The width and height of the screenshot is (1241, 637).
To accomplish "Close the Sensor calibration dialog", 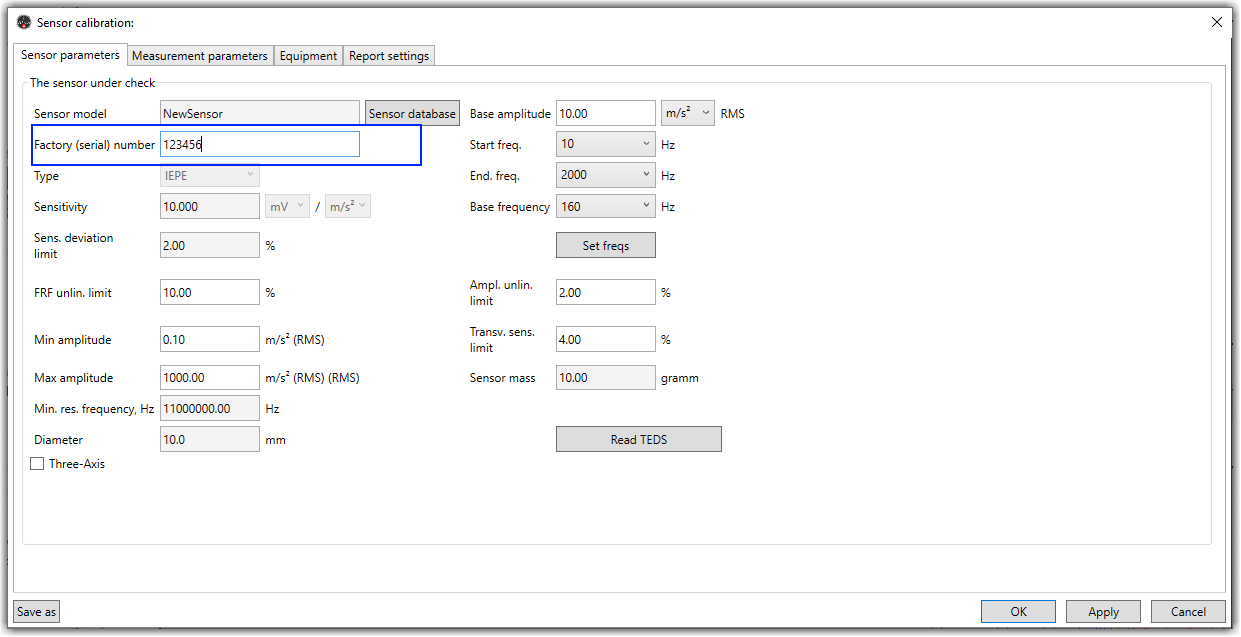I will coord(1216,22).
